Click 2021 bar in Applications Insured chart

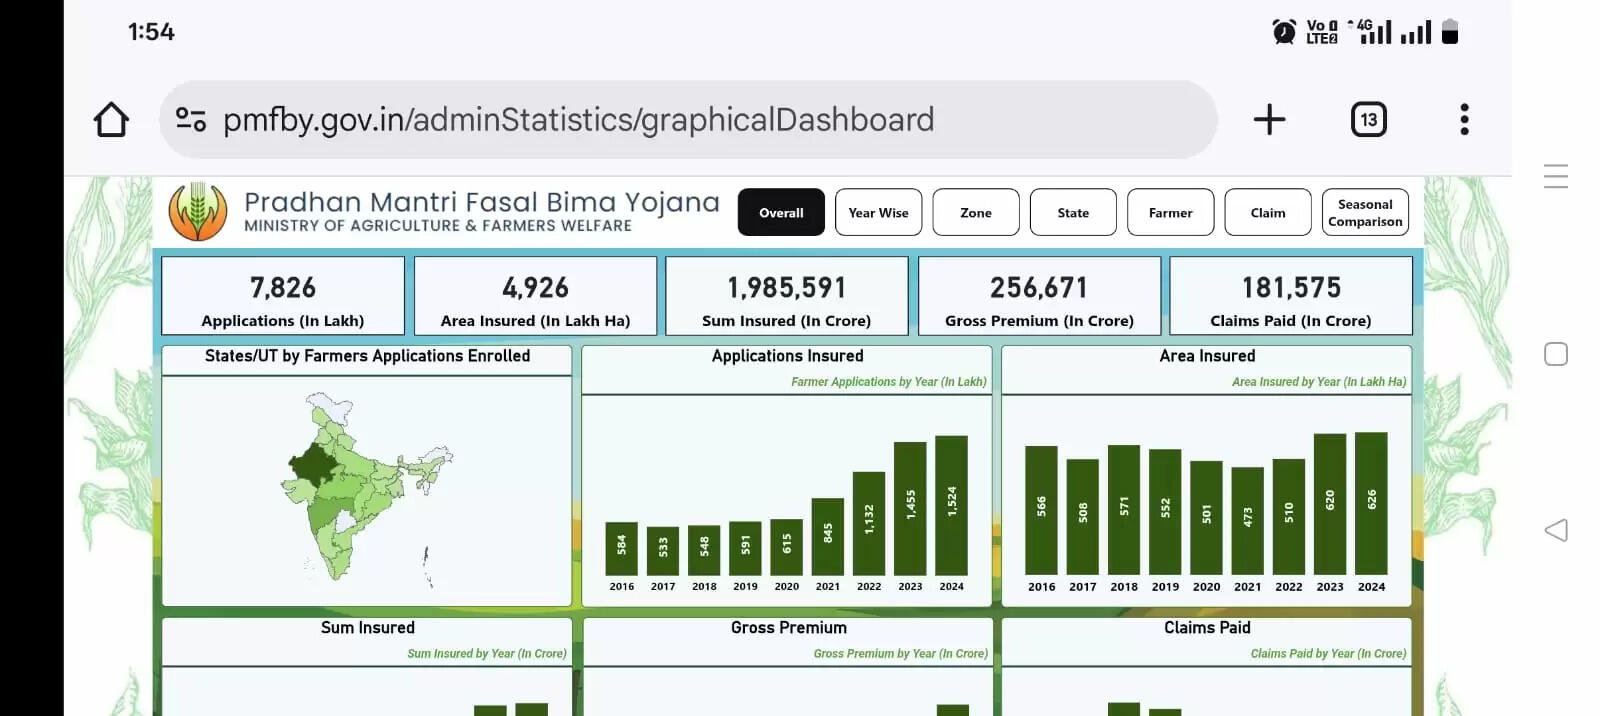point(828,536)
